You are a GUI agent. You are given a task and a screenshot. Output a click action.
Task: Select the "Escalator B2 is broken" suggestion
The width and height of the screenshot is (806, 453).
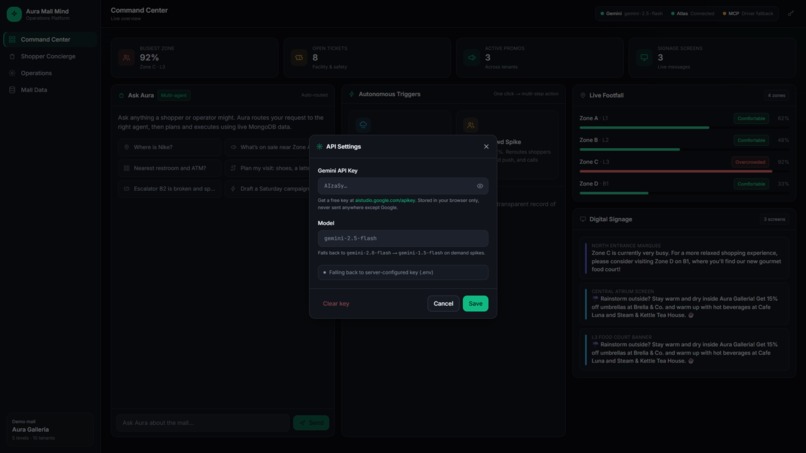point(169,189)
